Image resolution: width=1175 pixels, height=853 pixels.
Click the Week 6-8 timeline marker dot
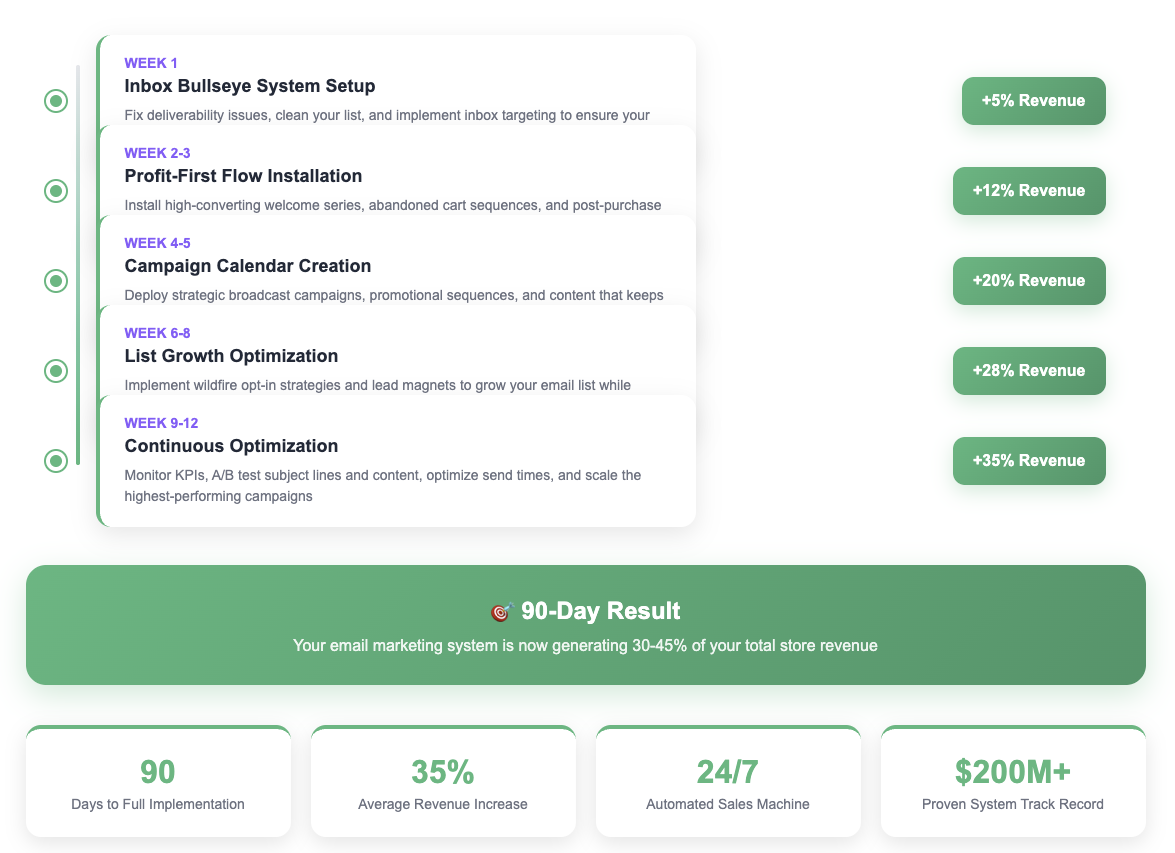coord(56,371)
